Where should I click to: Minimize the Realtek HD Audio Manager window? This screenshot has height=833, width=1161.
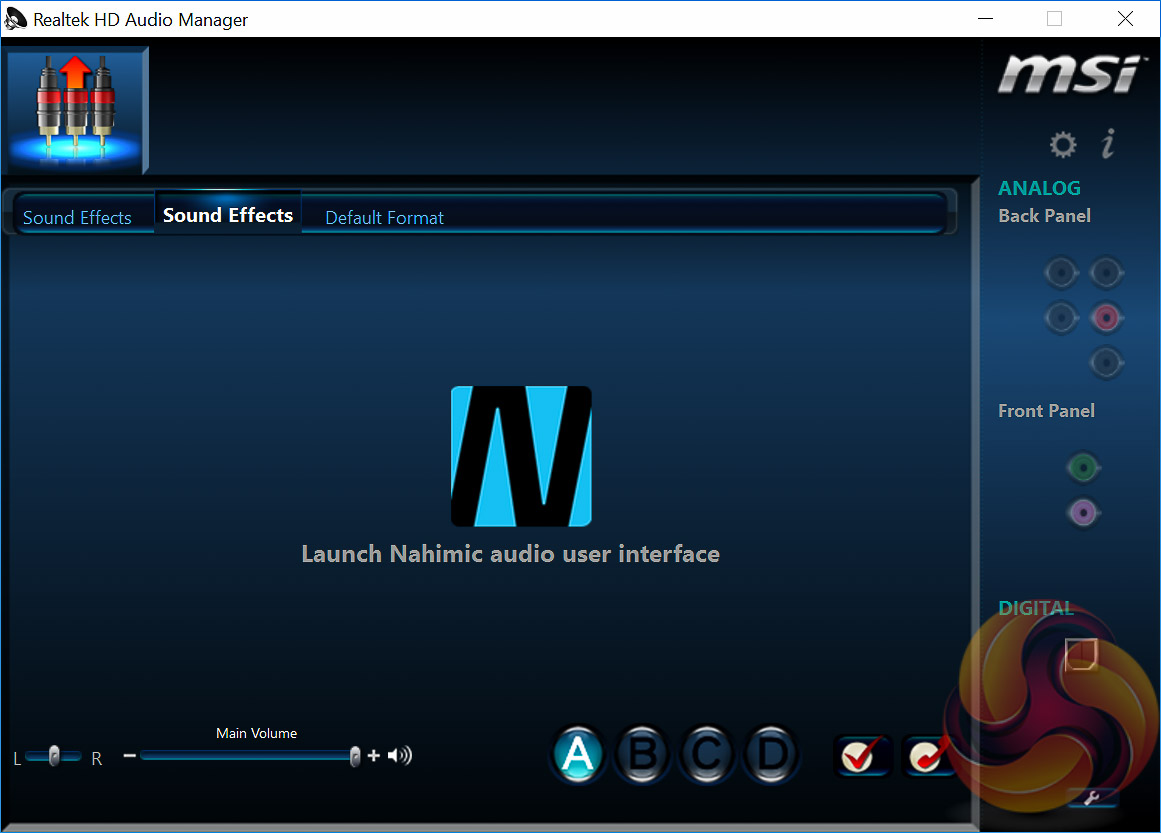point(985,19)
